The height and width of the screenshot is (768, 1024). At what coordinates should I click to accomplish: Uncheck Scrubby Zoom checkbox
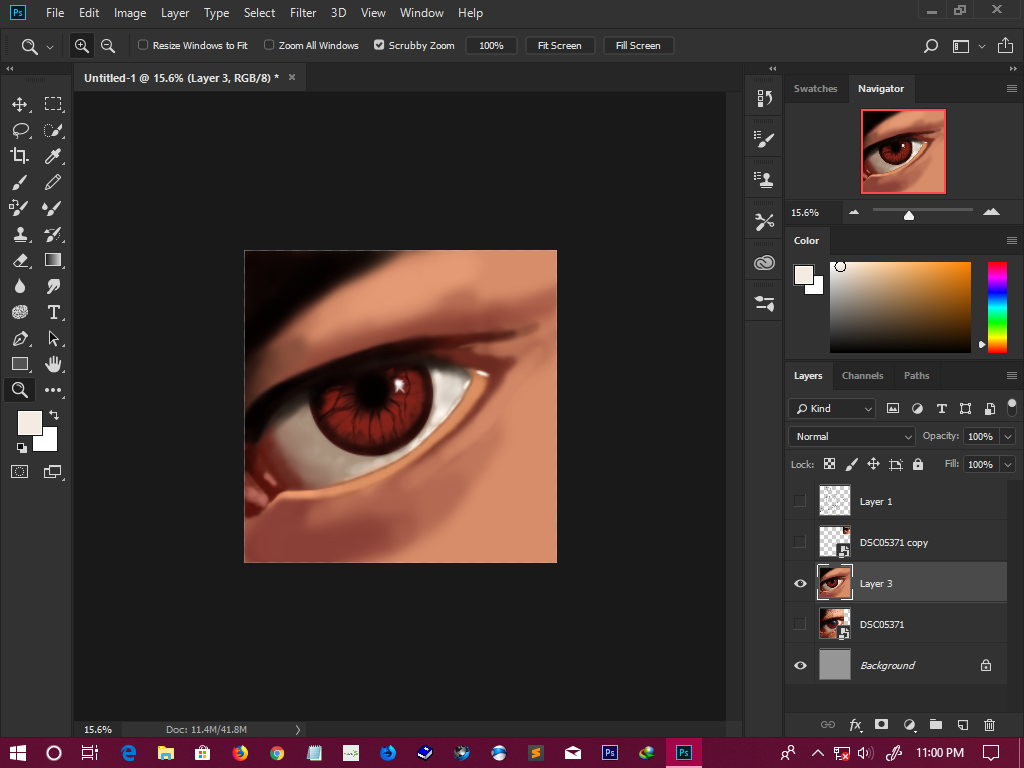[379, 45]
